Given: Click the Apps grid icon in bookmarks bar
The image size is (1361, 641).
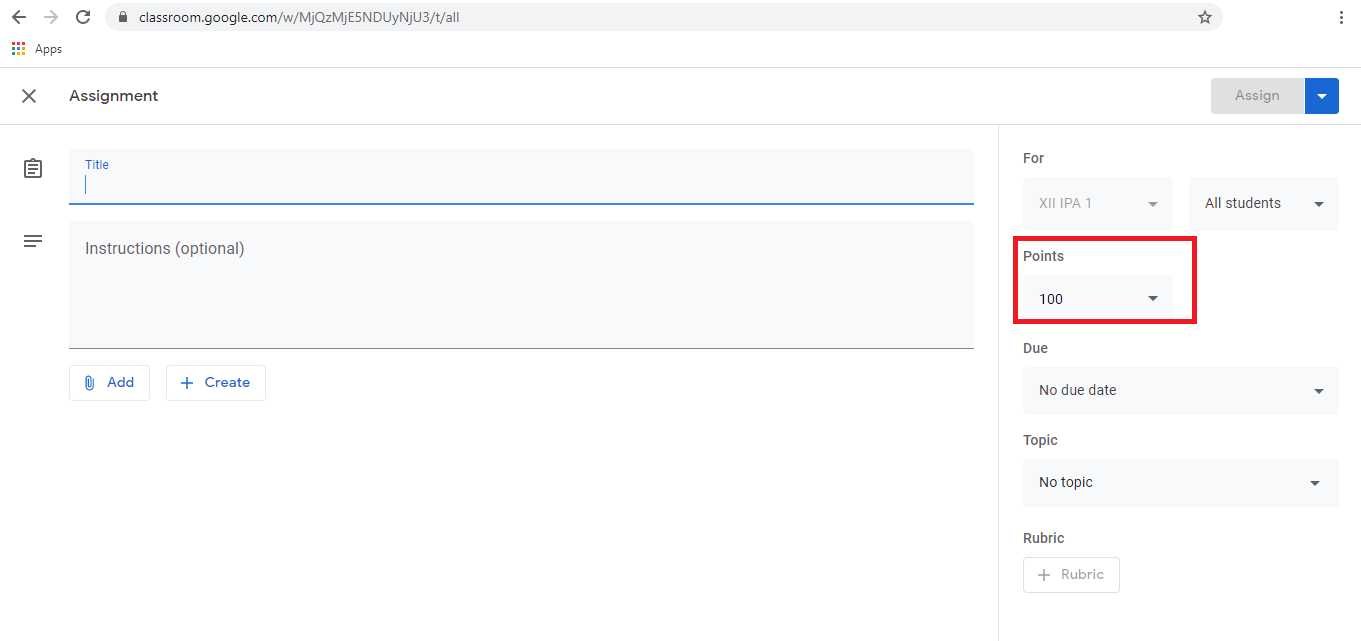Looking at the screenshot, I should pos(19,49).
